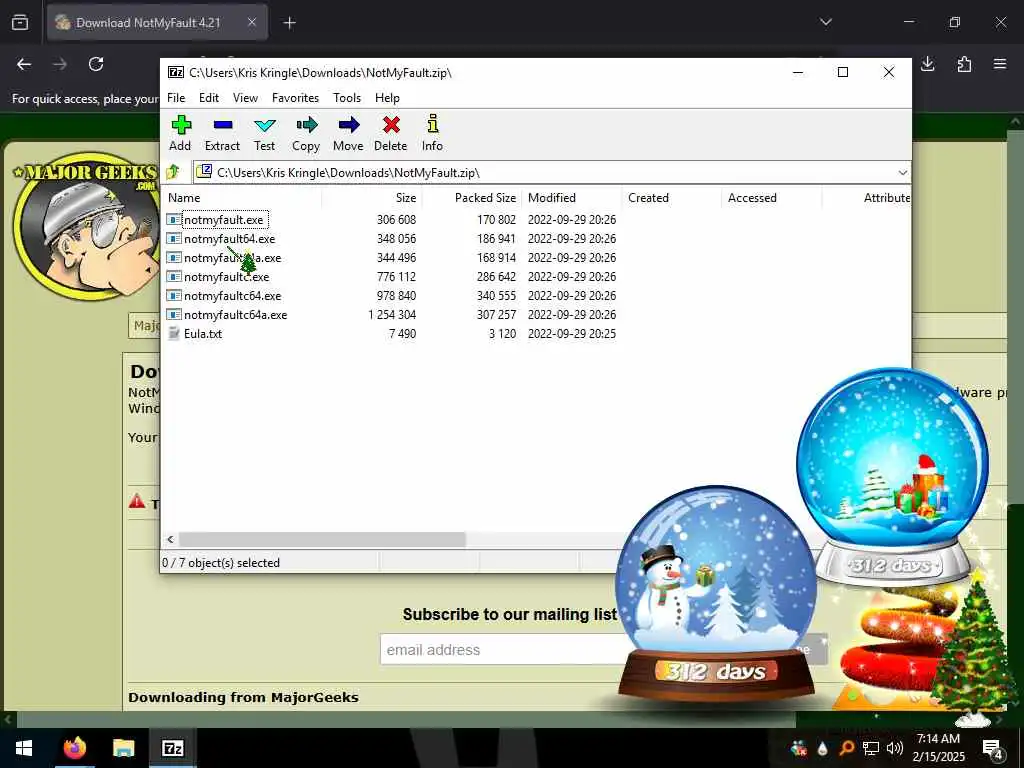The width and height of the screenshot is (1024, 768).
Task: Sort files by Size column header
Action: click(x=371, y=198)
